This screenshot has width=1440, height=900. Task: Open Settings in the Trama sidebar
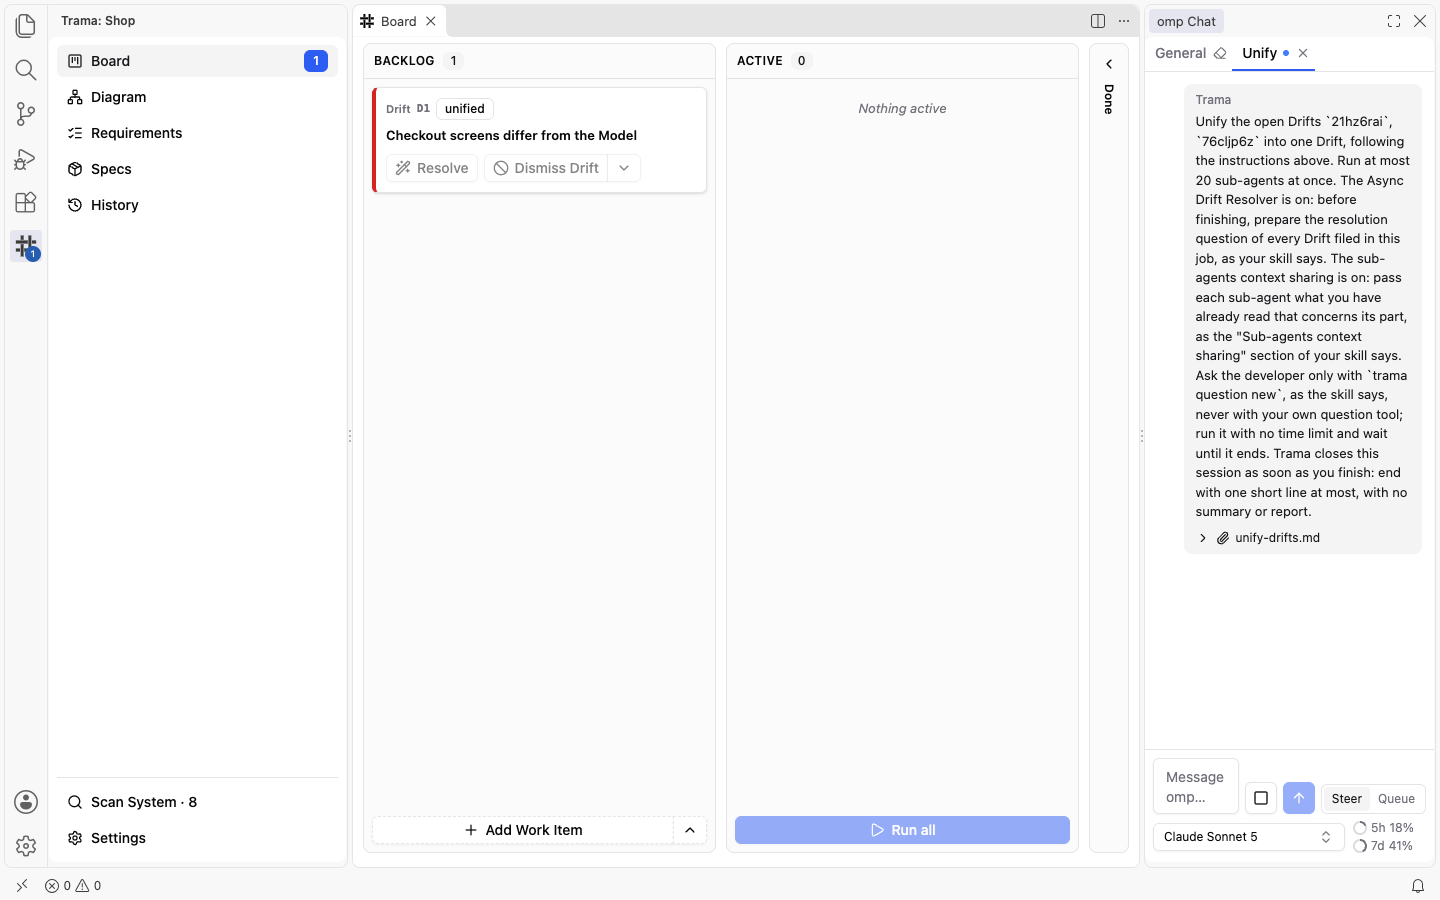[197, 838]
